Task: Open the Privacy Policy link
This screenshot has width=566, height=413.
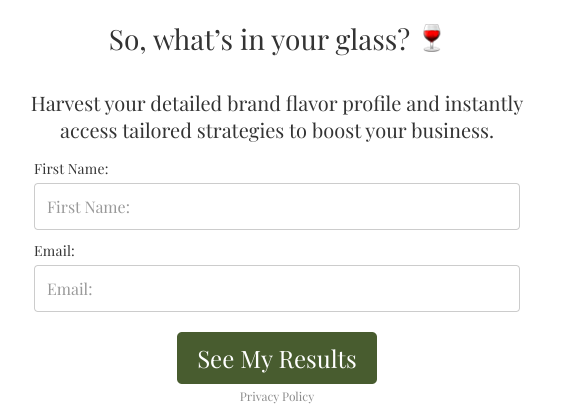Action: (277, 397)
